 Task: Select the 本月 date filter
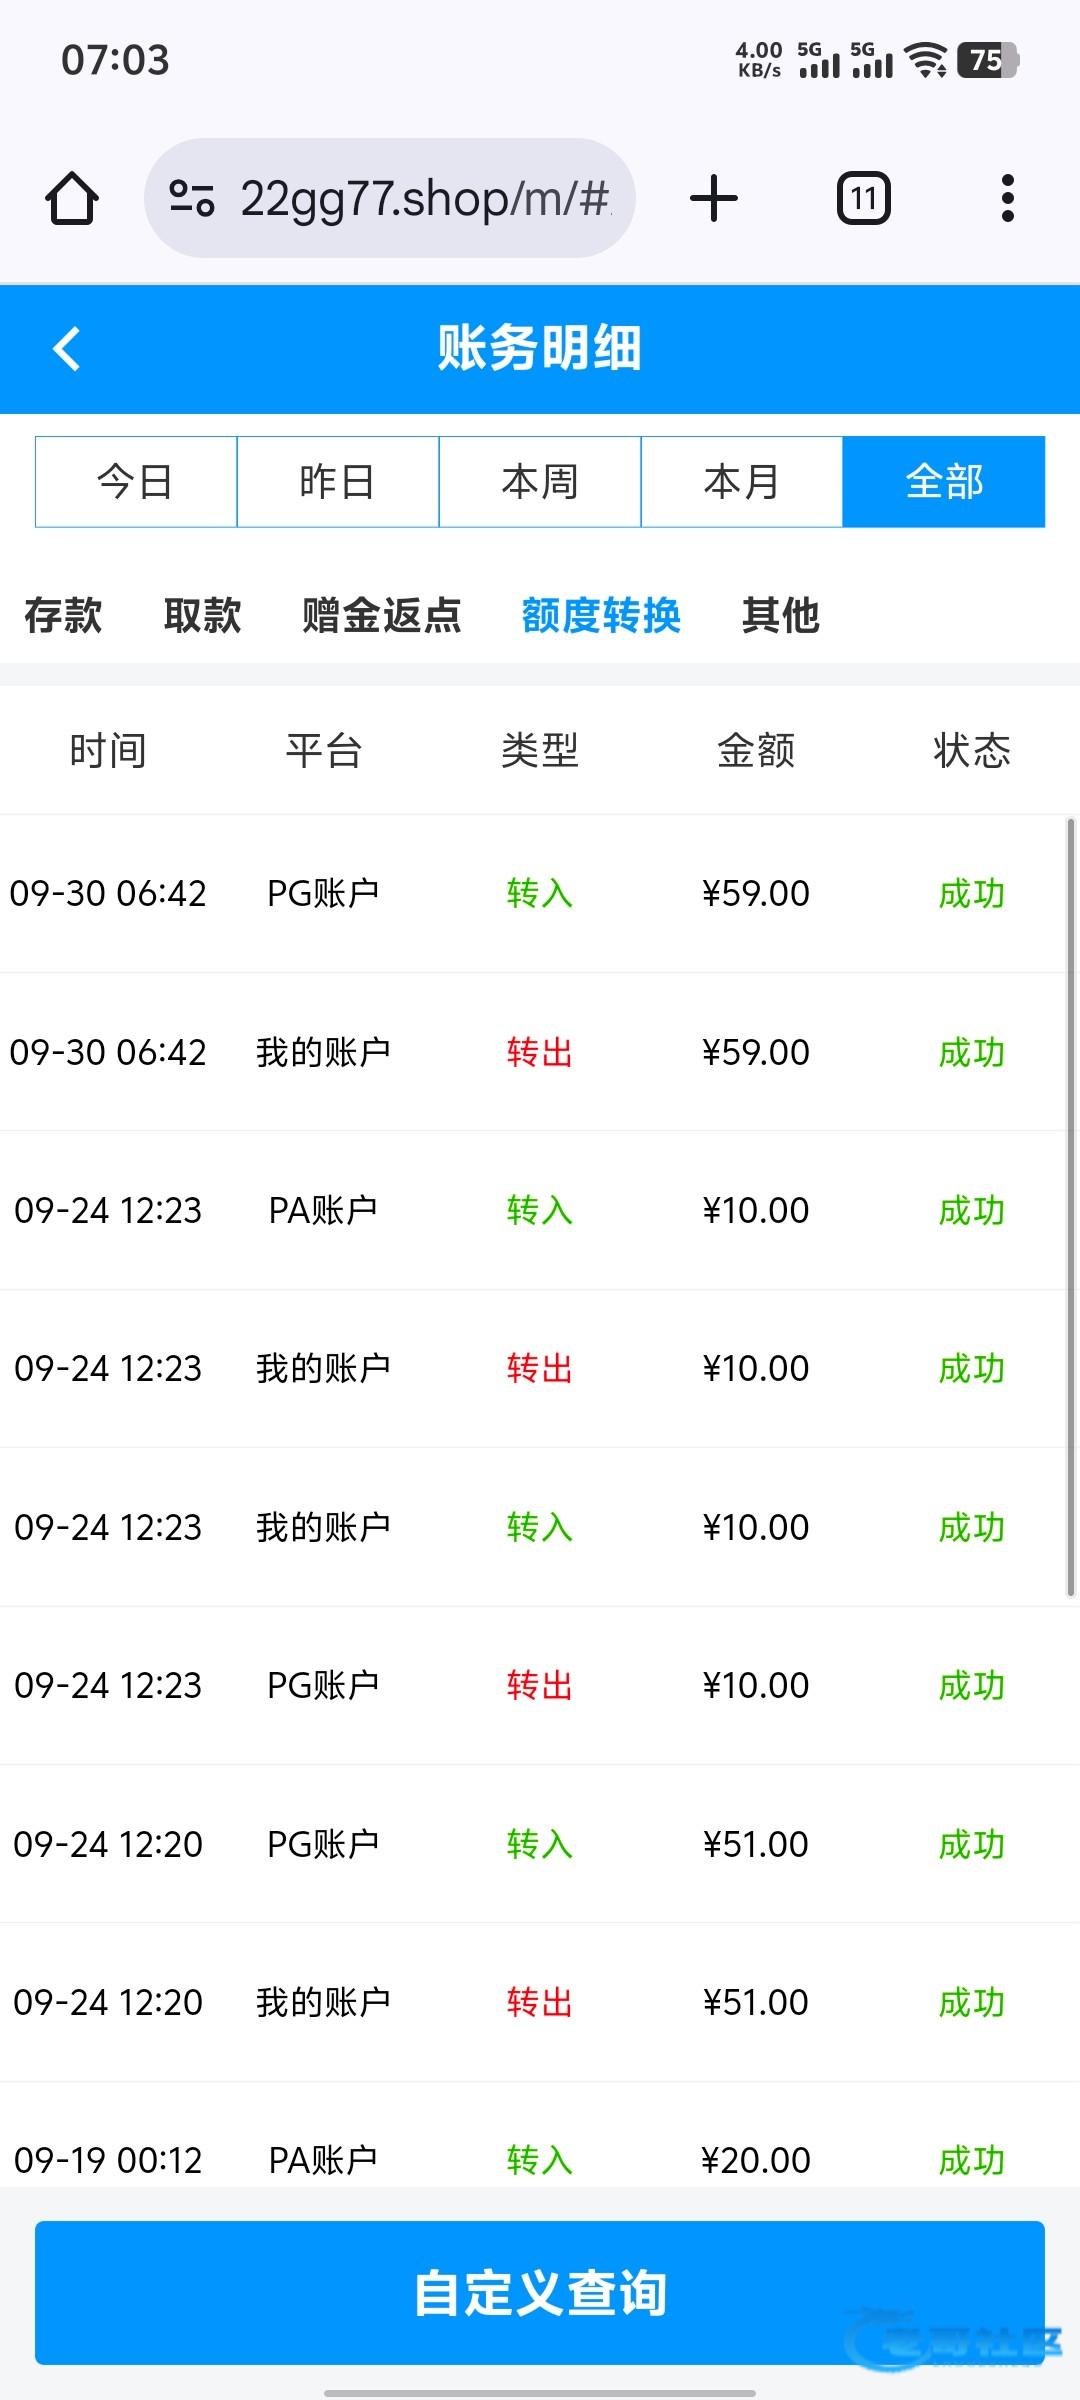click(x=742, y=482)
